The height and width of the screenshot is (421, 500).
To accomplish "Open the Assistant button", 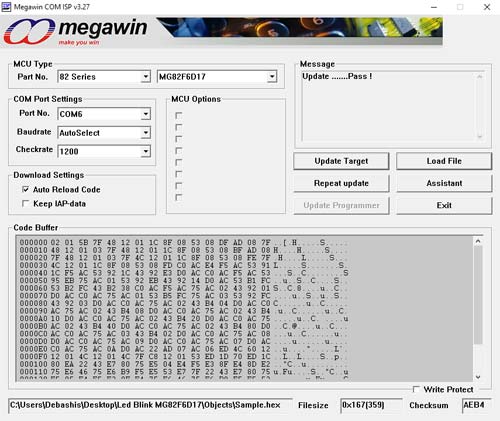I will (x=444, y=183).
